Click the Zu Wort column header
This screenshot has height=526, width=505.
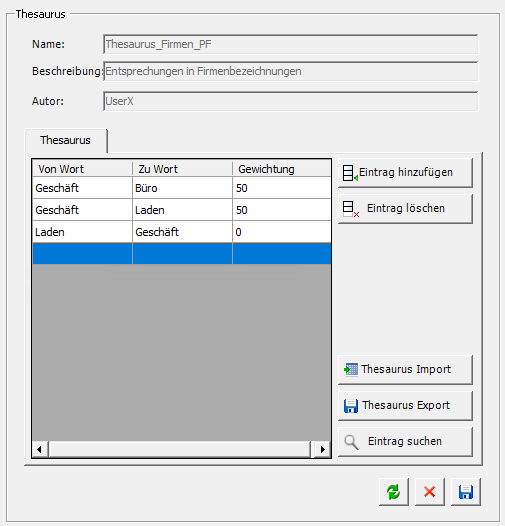click(x=183, y=169)
